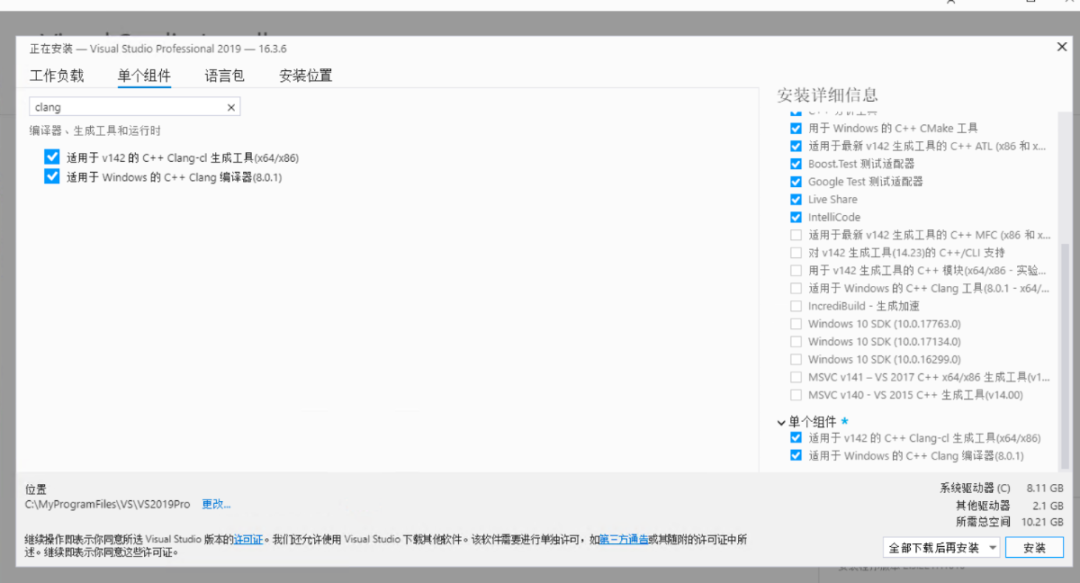Open the 许可证 license link
This screenshot has height=583, width=1080.
[249, 540]
